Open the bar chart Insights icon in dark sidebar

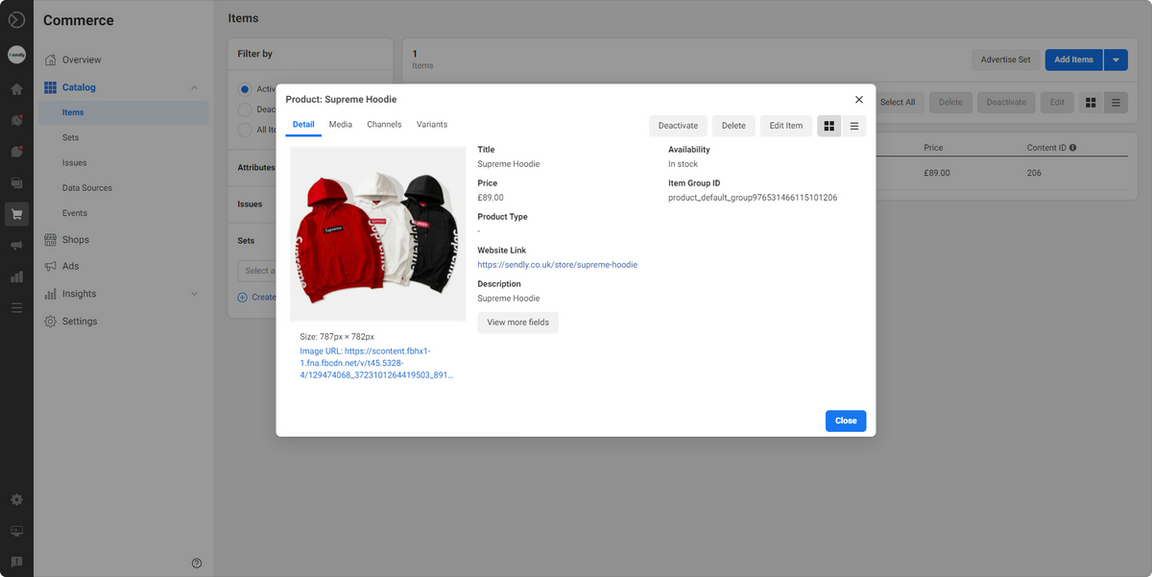tap(16, 277)
